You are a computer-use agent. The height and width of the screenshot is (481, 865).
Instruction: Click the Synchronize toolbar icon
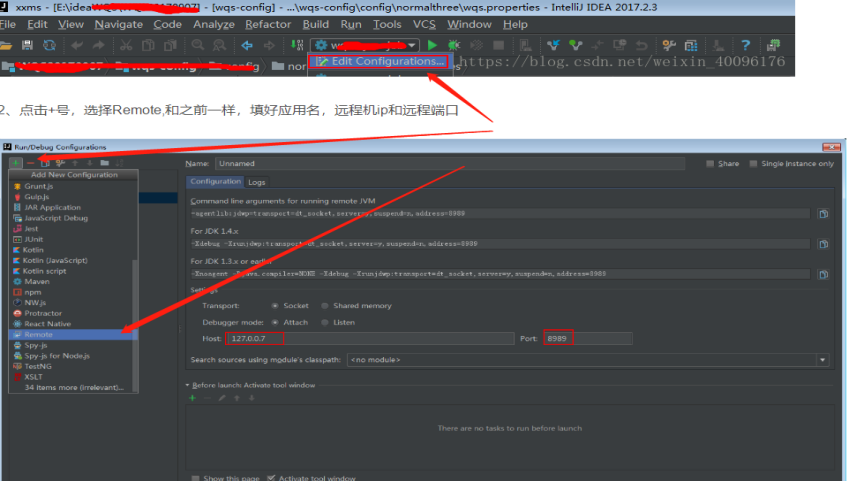pos(50,45)
